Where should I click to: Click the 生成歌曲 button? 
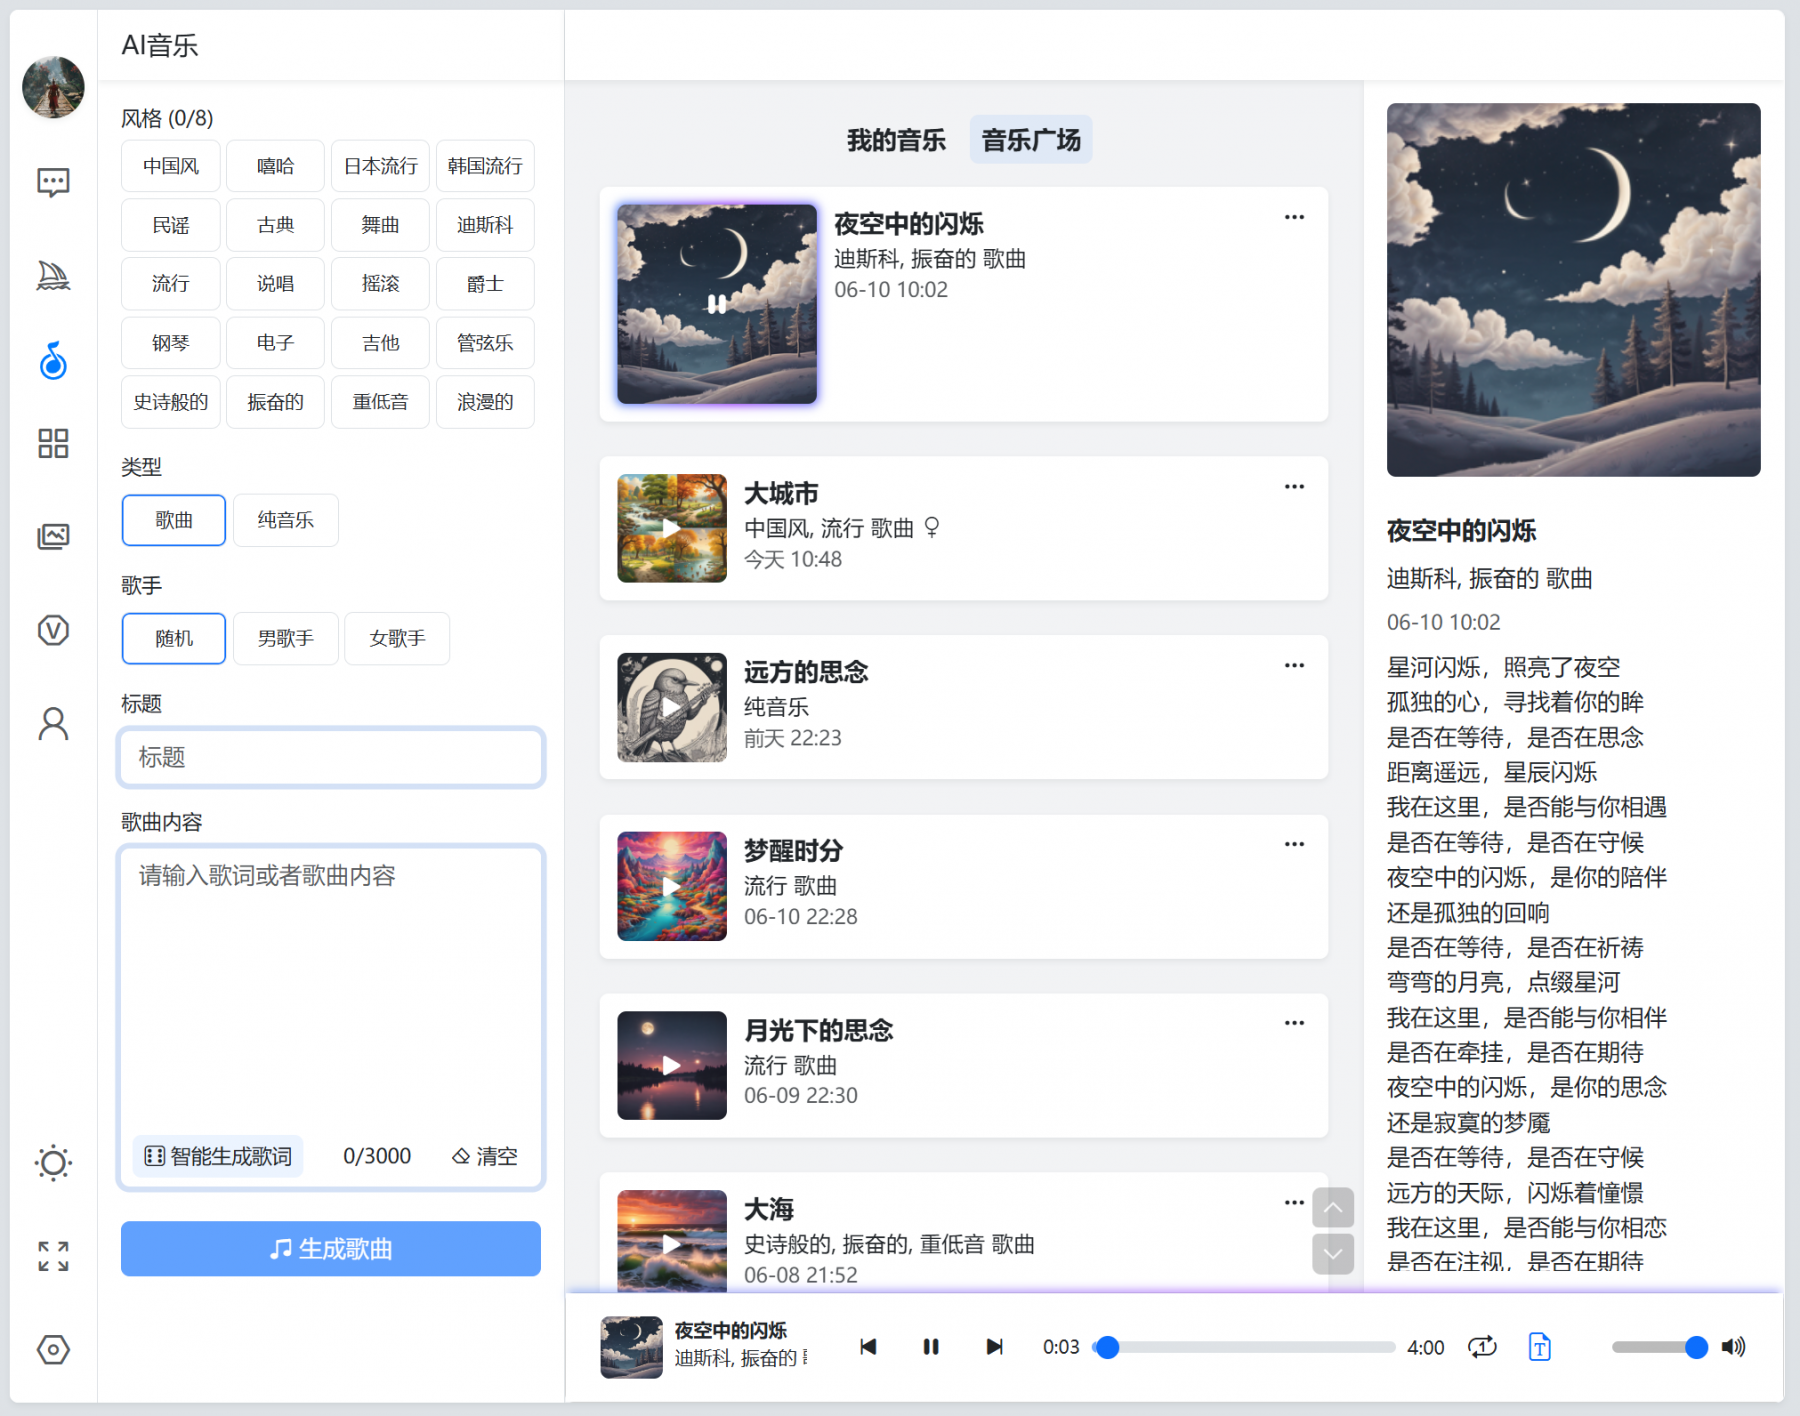pos(331,1248)
